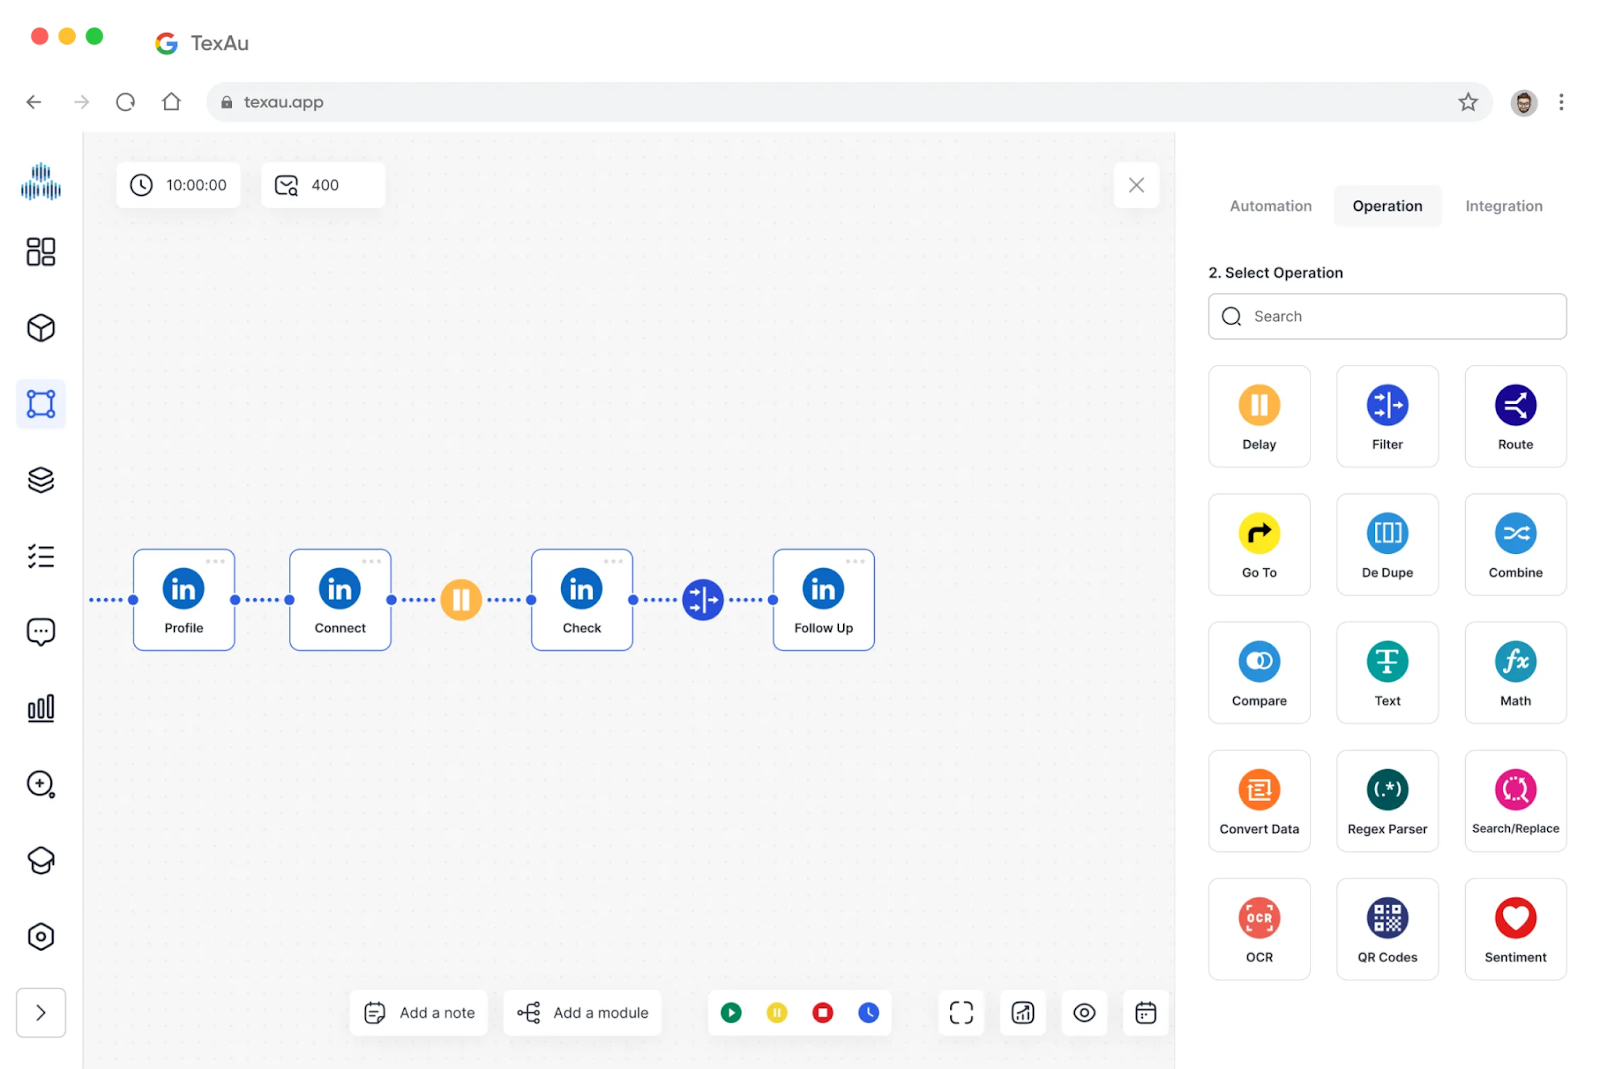Bookmark this page with the star
The image size is (1600, 1069).
coord(1467,102)
